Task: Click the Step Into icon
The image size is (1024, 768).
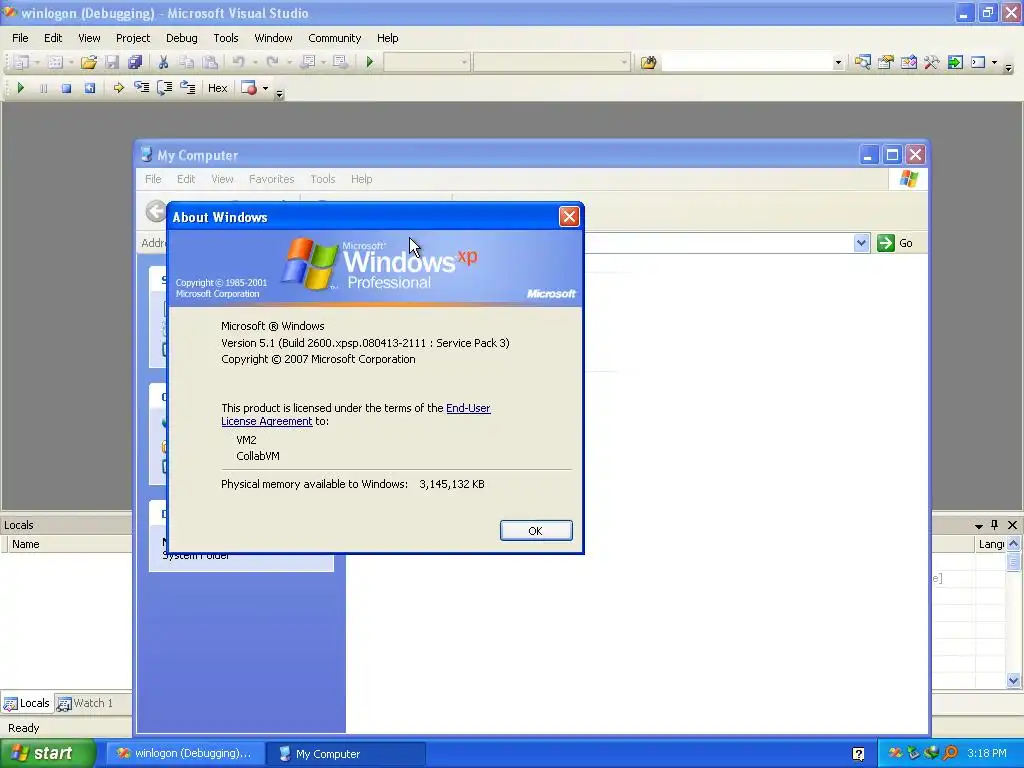Action: click(141, 88)
